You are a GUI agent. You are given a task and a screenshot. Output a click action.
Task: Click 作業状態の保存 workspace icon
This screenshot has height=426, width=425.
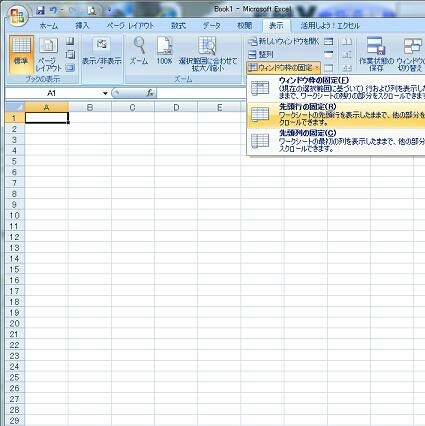tap(376, 54)
